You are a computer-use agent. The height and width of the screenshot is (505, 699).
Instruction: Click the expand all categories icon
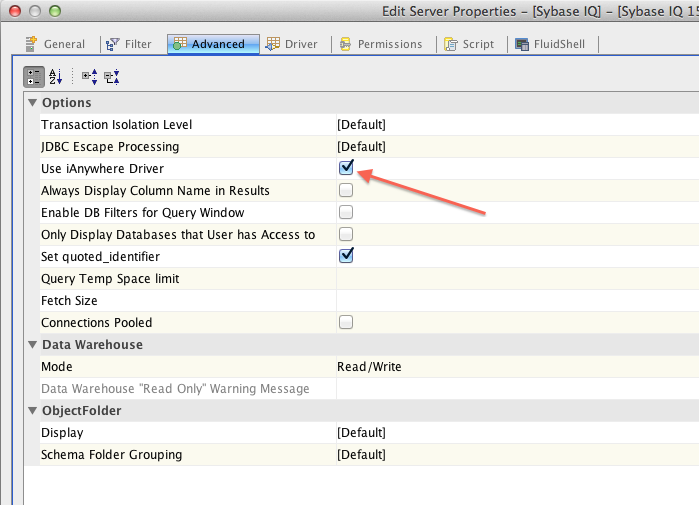tap(89, 76)
